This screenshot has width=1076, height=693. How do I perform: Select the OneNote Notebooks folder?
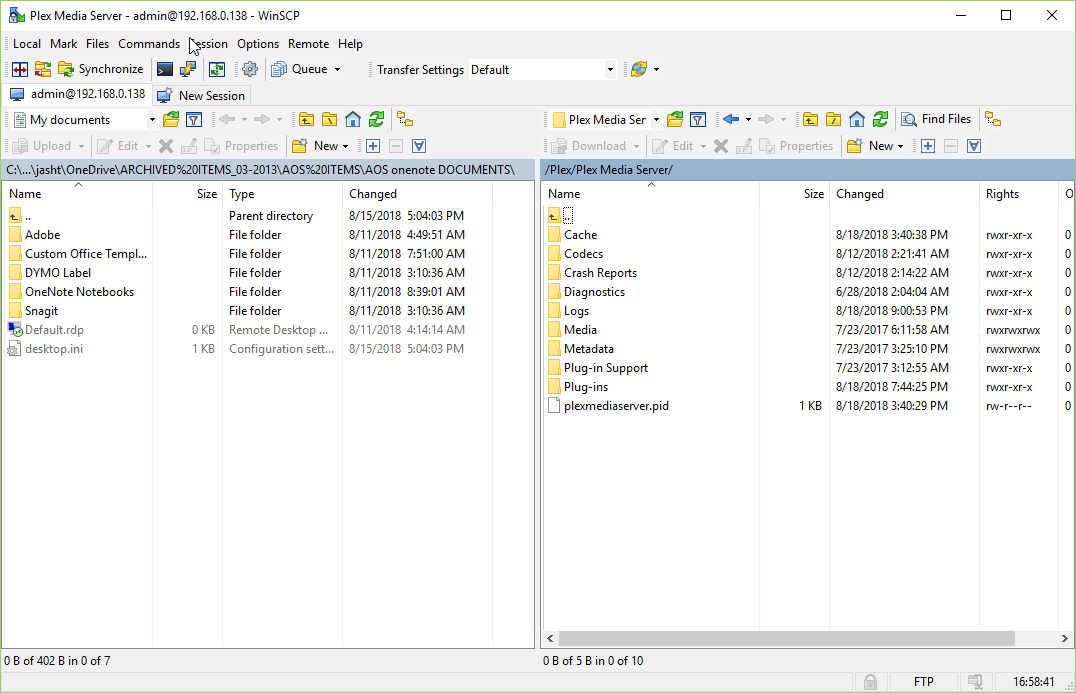point(80,292)
